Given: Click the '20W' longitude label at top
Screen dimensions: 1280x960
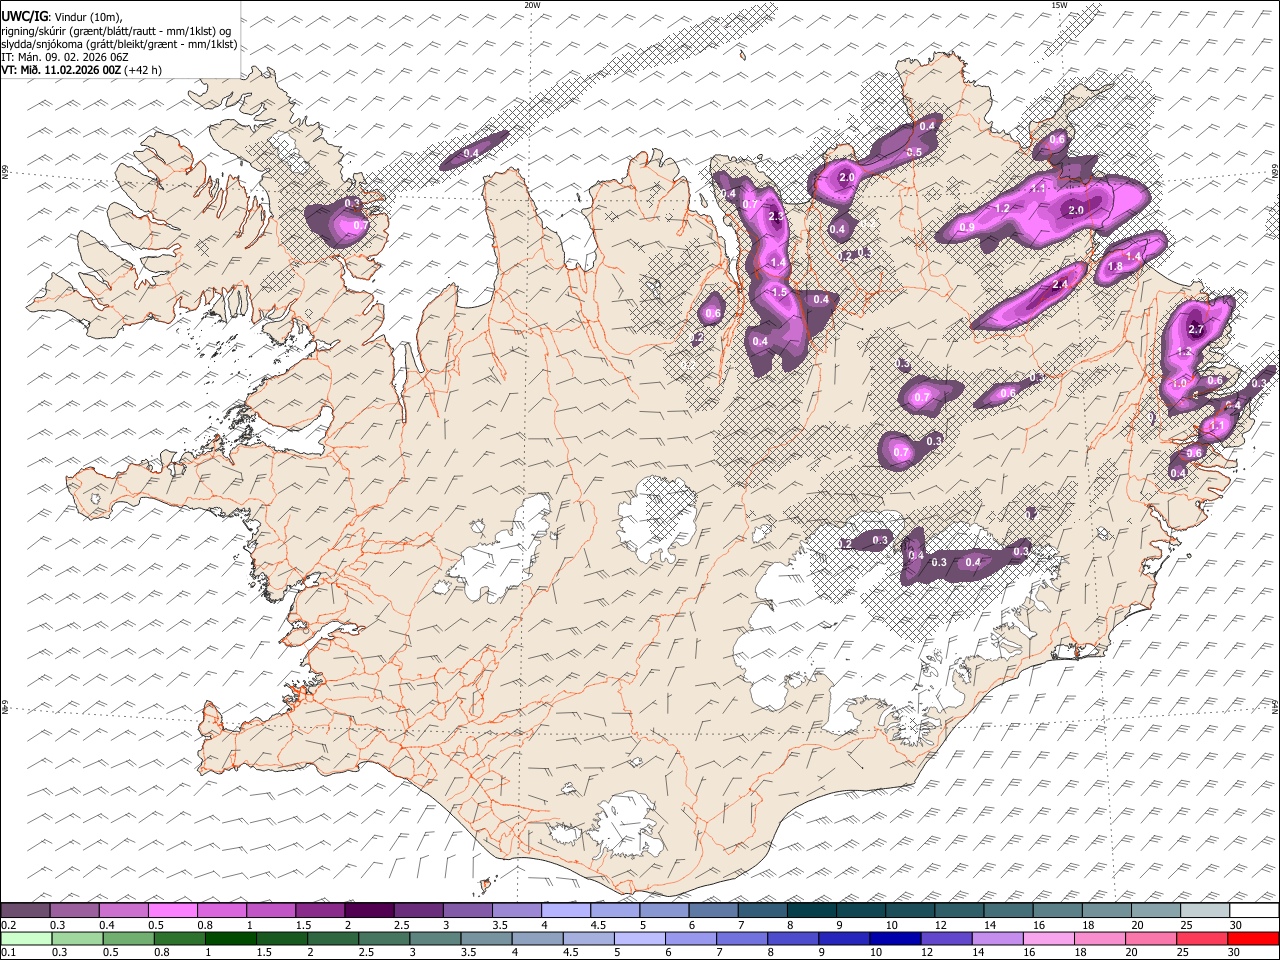Looking at the screenshot, I should tap(532, 5).
